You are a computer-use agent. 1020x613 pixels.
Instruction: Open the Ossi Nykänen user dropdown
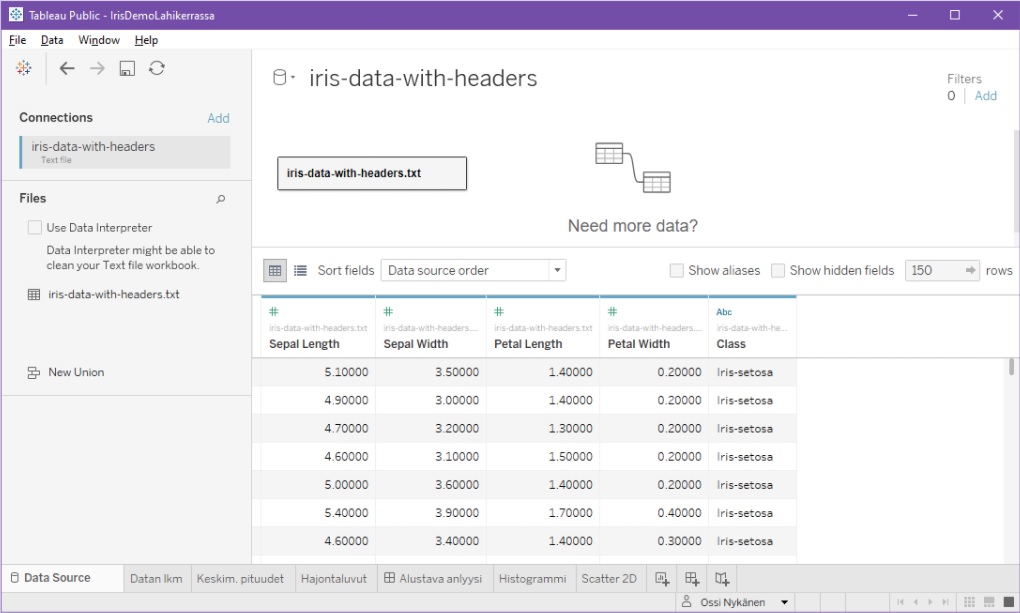click(785, 603)
